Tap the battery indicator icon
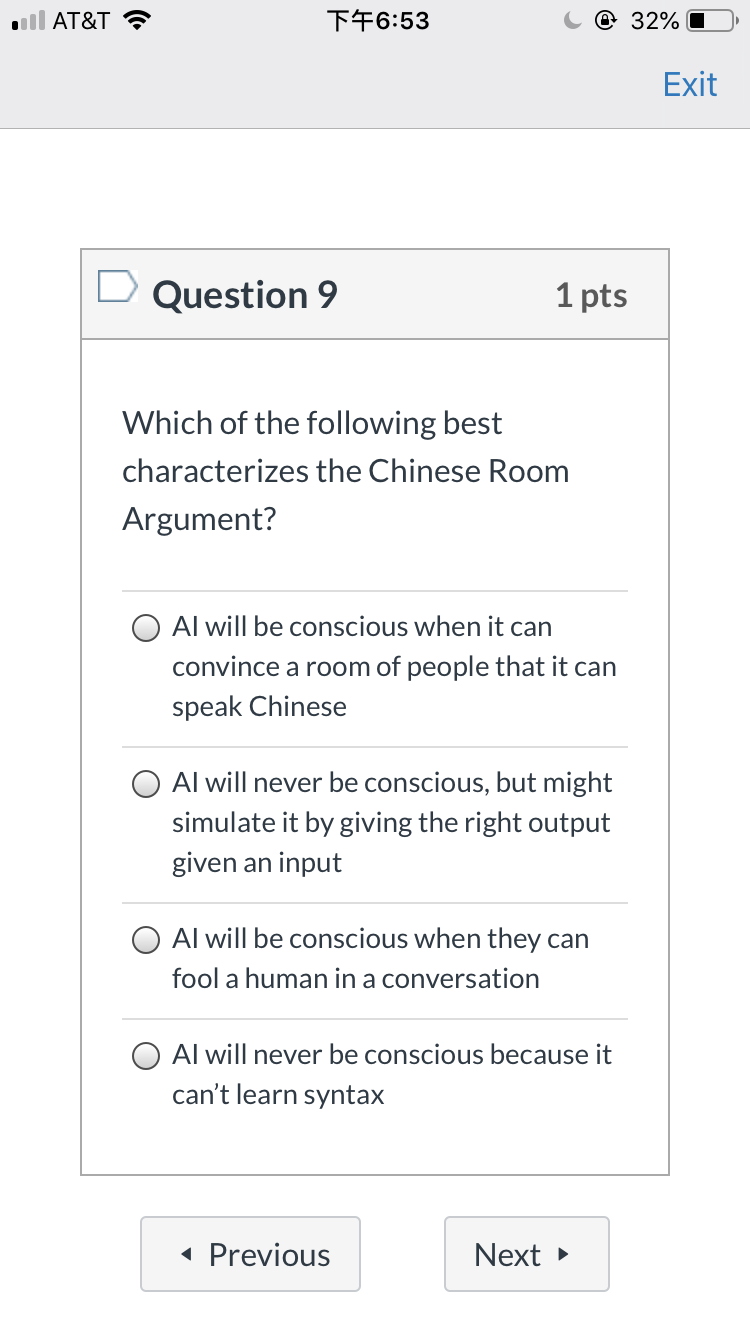This screenshot has height=1334, width=750. coord(712,21)
